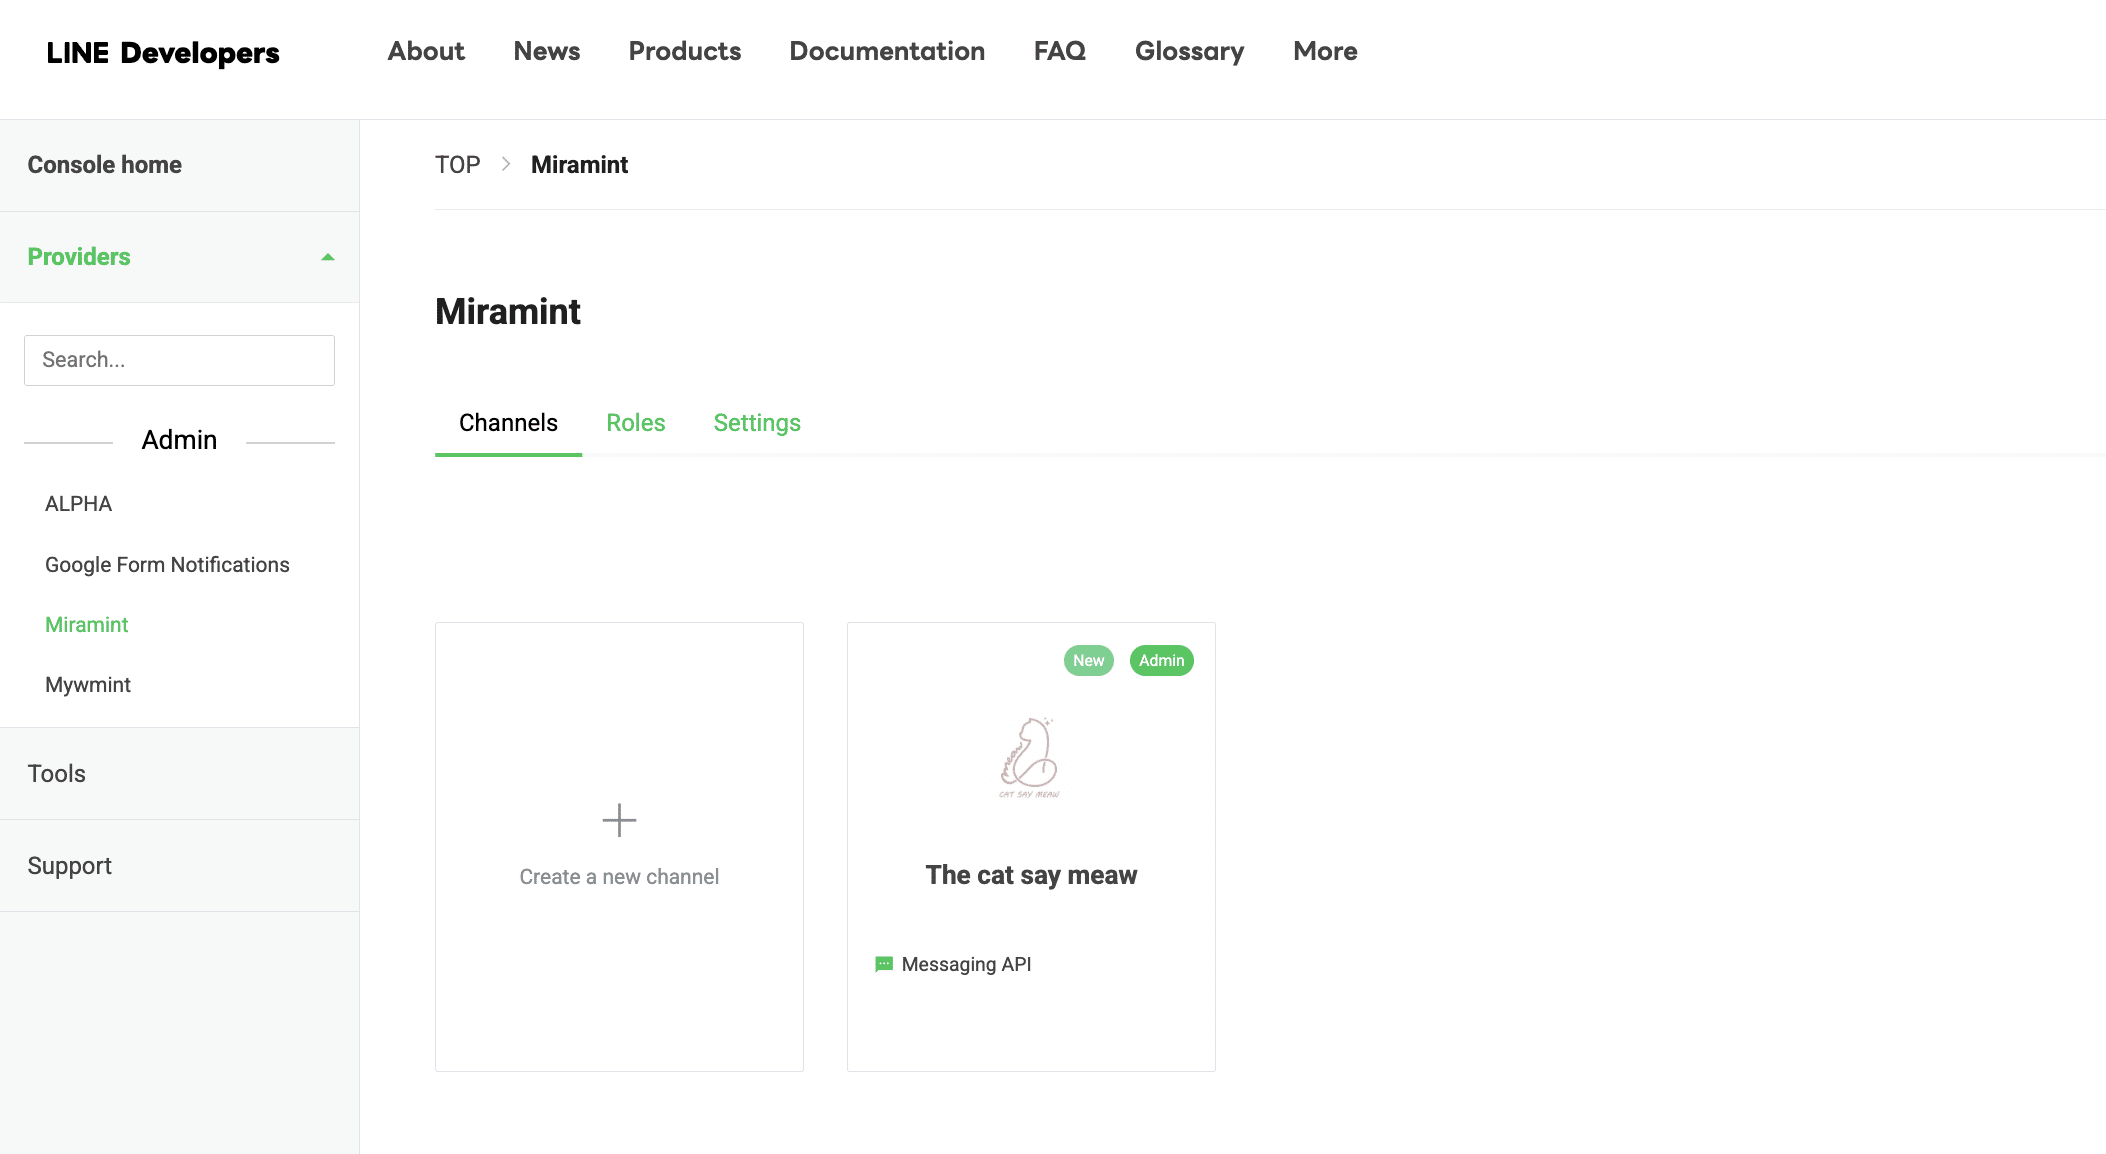Viewport: 2106px width, 1154px height.
Task: Click the providers Search field
Action: [179, 360]
